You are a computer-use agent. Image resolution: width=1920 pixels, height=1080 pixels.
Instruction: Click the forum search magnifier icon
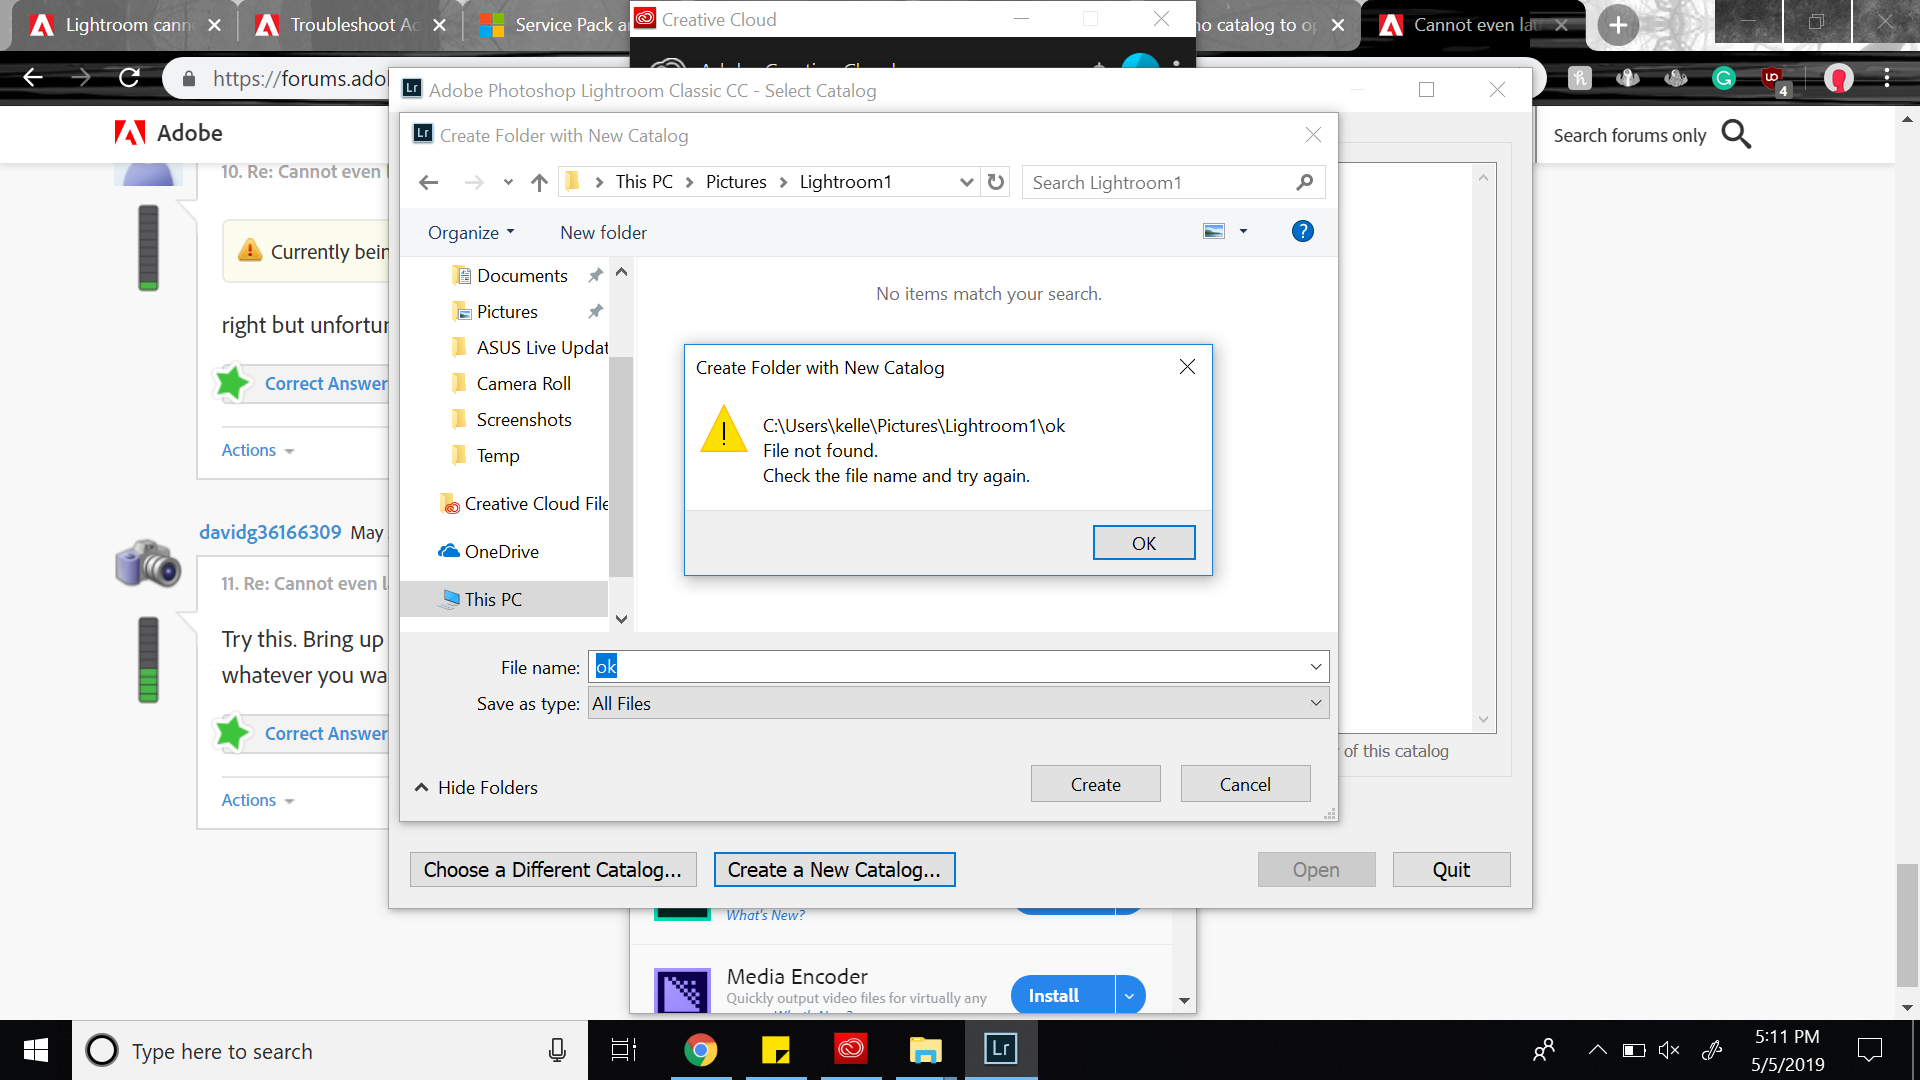click(1736, 134)
